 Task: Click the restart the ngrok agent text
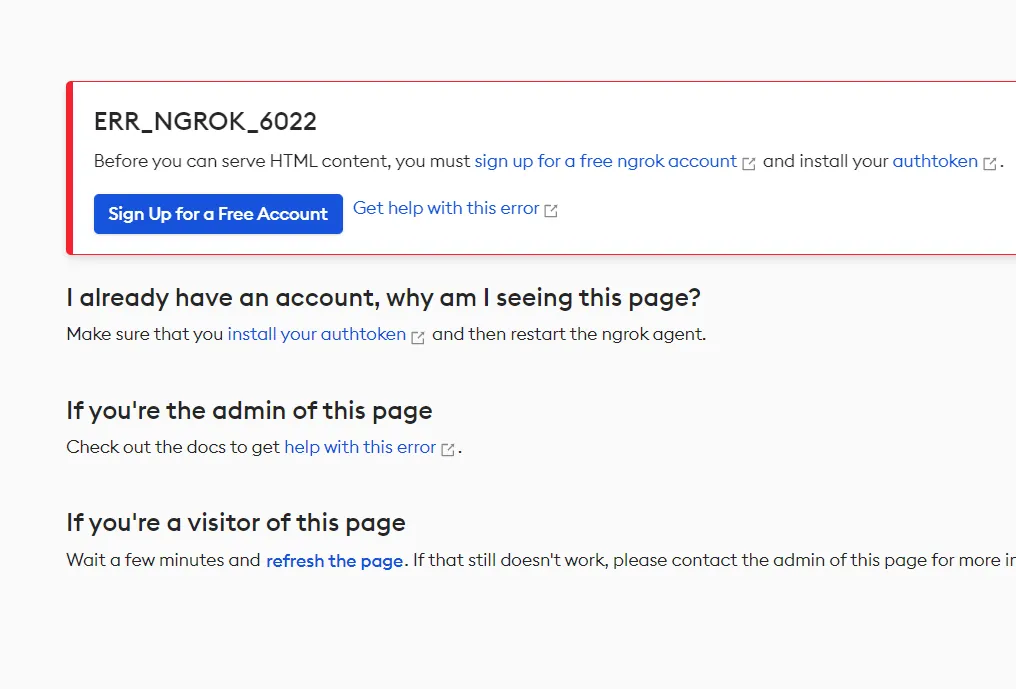pyautogui.click(x=569, y=334)
